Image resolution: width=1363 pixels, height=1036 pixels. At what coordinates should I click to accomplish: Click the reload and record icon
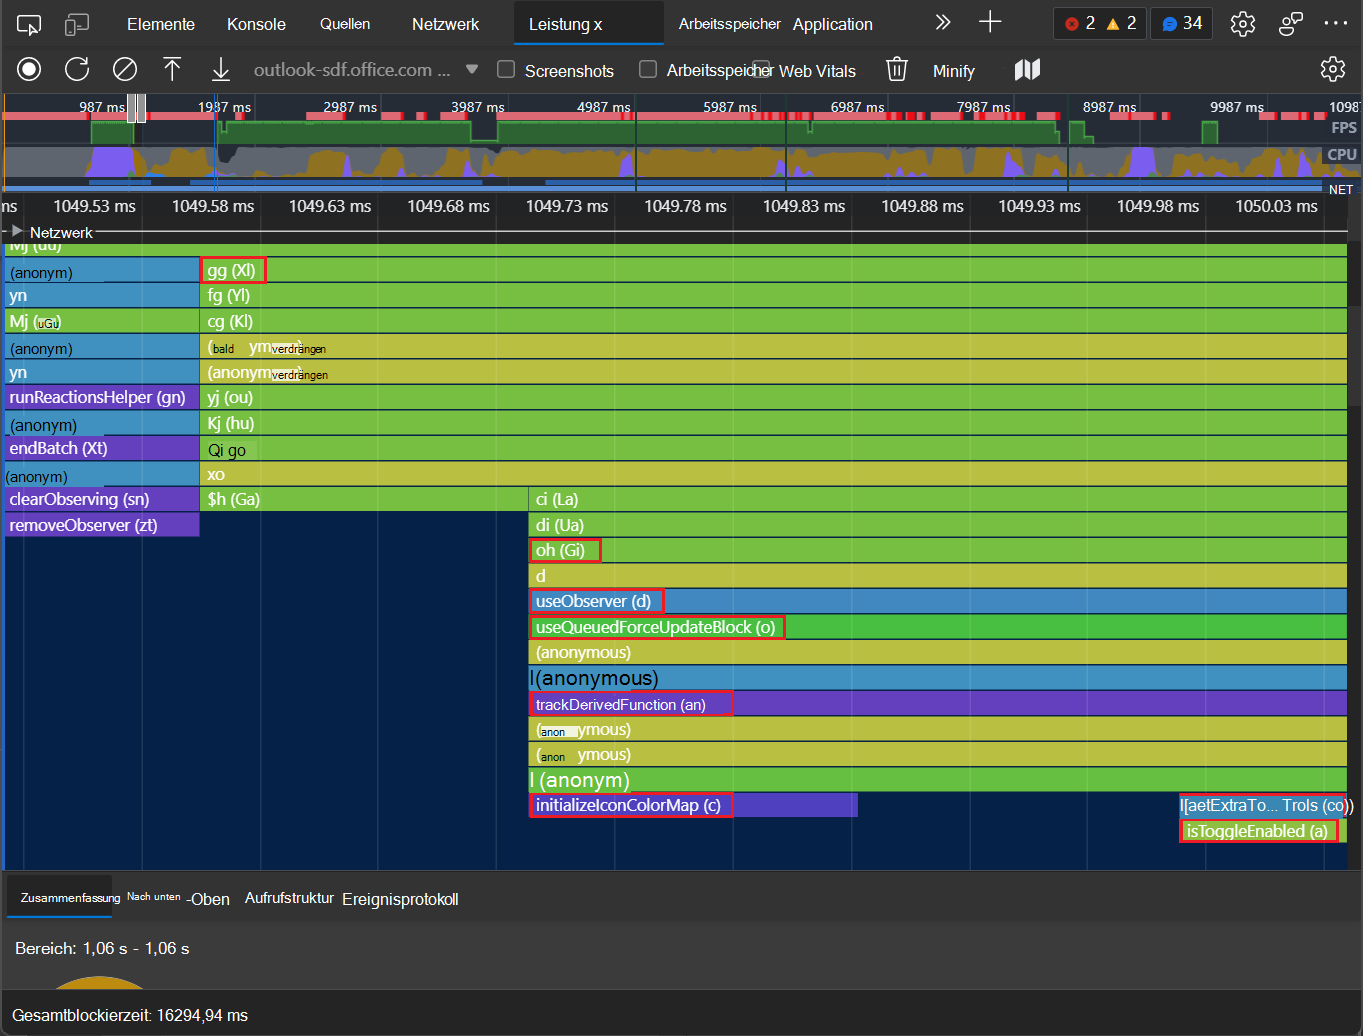77,69
